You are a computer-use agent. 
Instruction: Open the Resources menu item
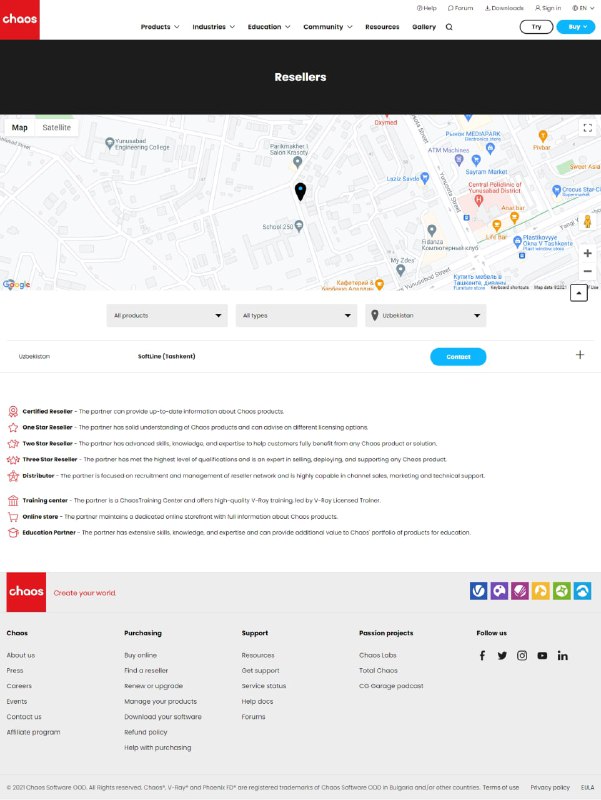[382, 27]
